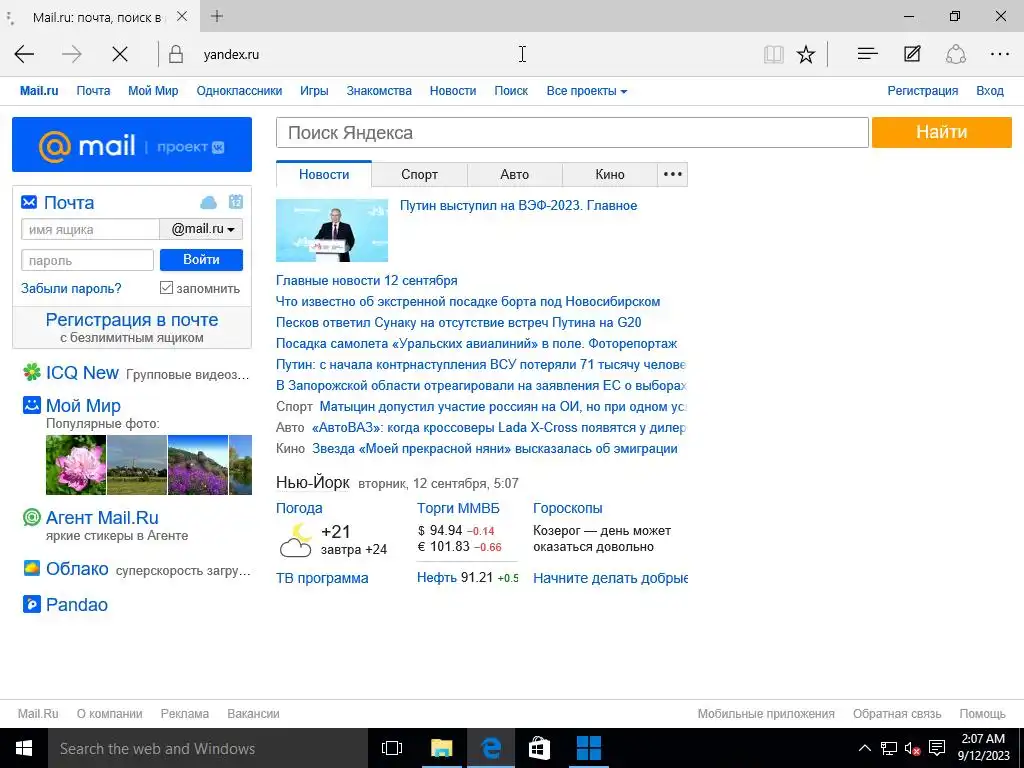Viewport: 1024px width, 768px height.
Task: Add page to favorites with star icon
Action: [806, 54]
